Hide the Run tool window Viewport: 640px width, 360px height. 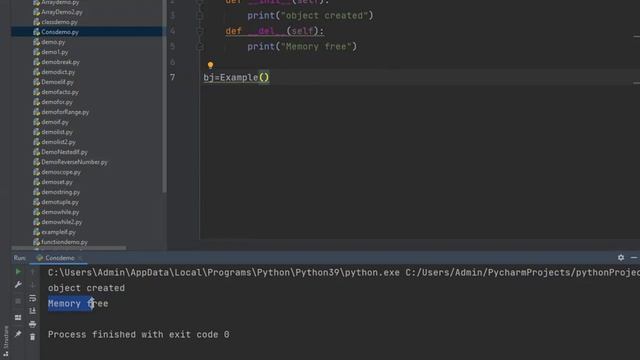pos(634,258)
